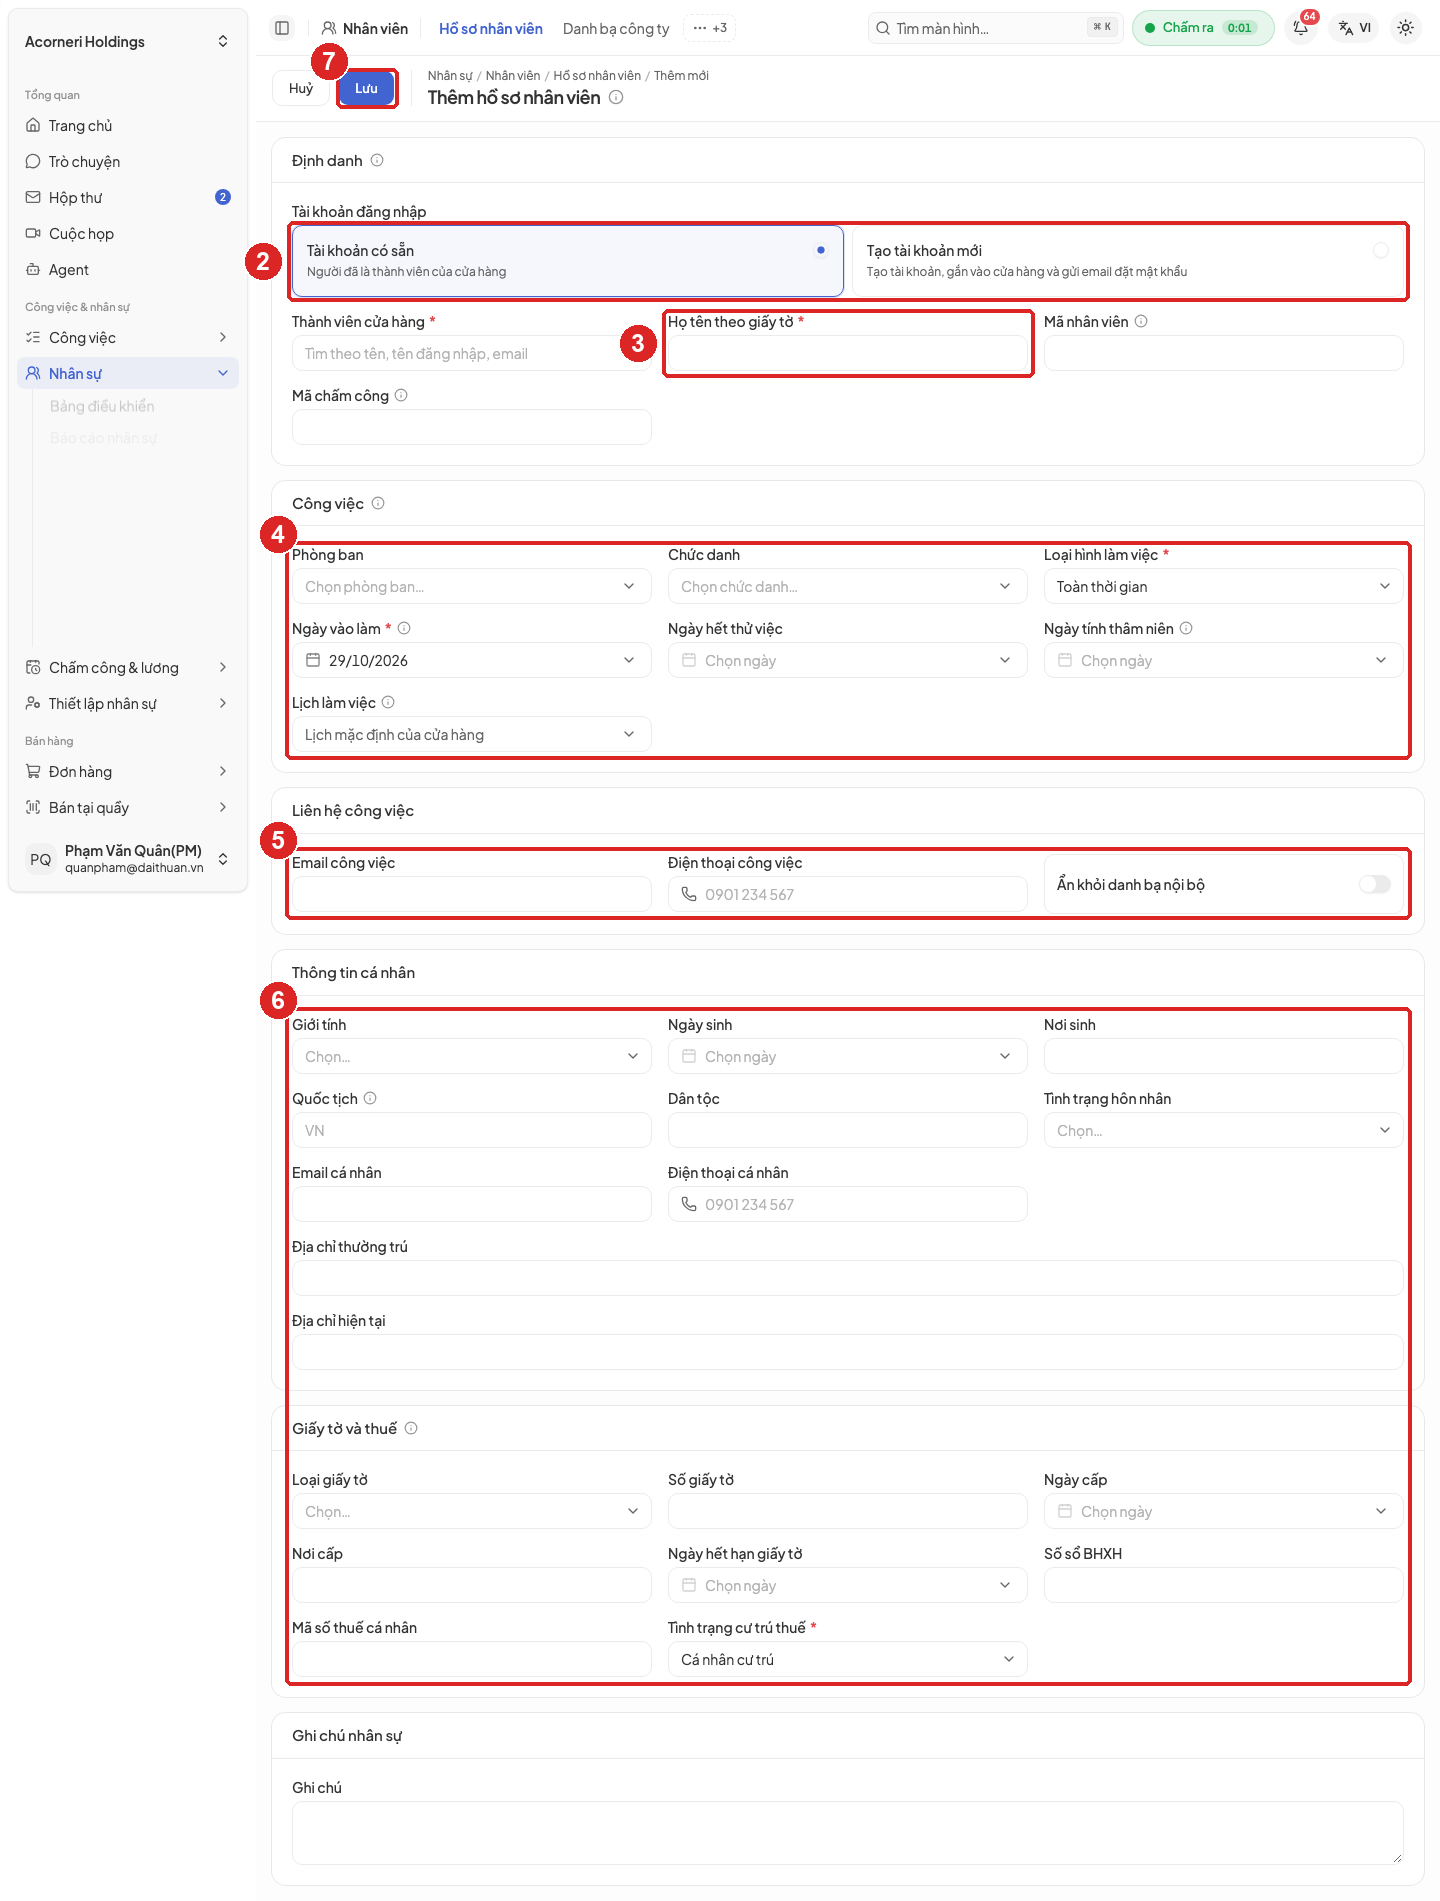This screenshot has height=1901, width=1440.
Task: Open Trang chủ from the sidebar
Action: point(128,126)
